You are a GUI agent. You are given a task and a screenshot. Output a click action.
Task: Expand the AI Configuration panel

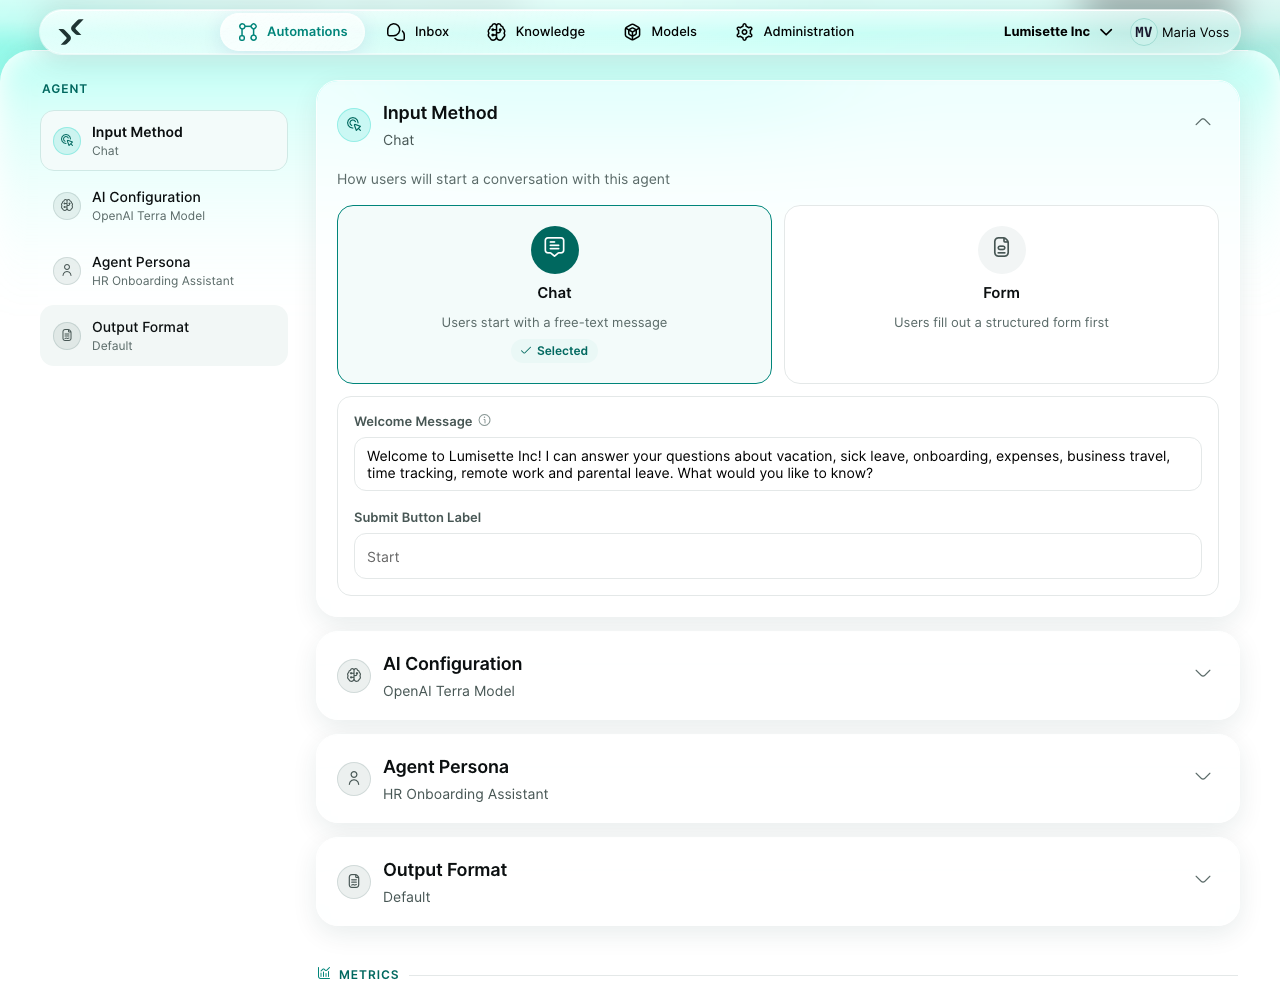point(1203,673)
